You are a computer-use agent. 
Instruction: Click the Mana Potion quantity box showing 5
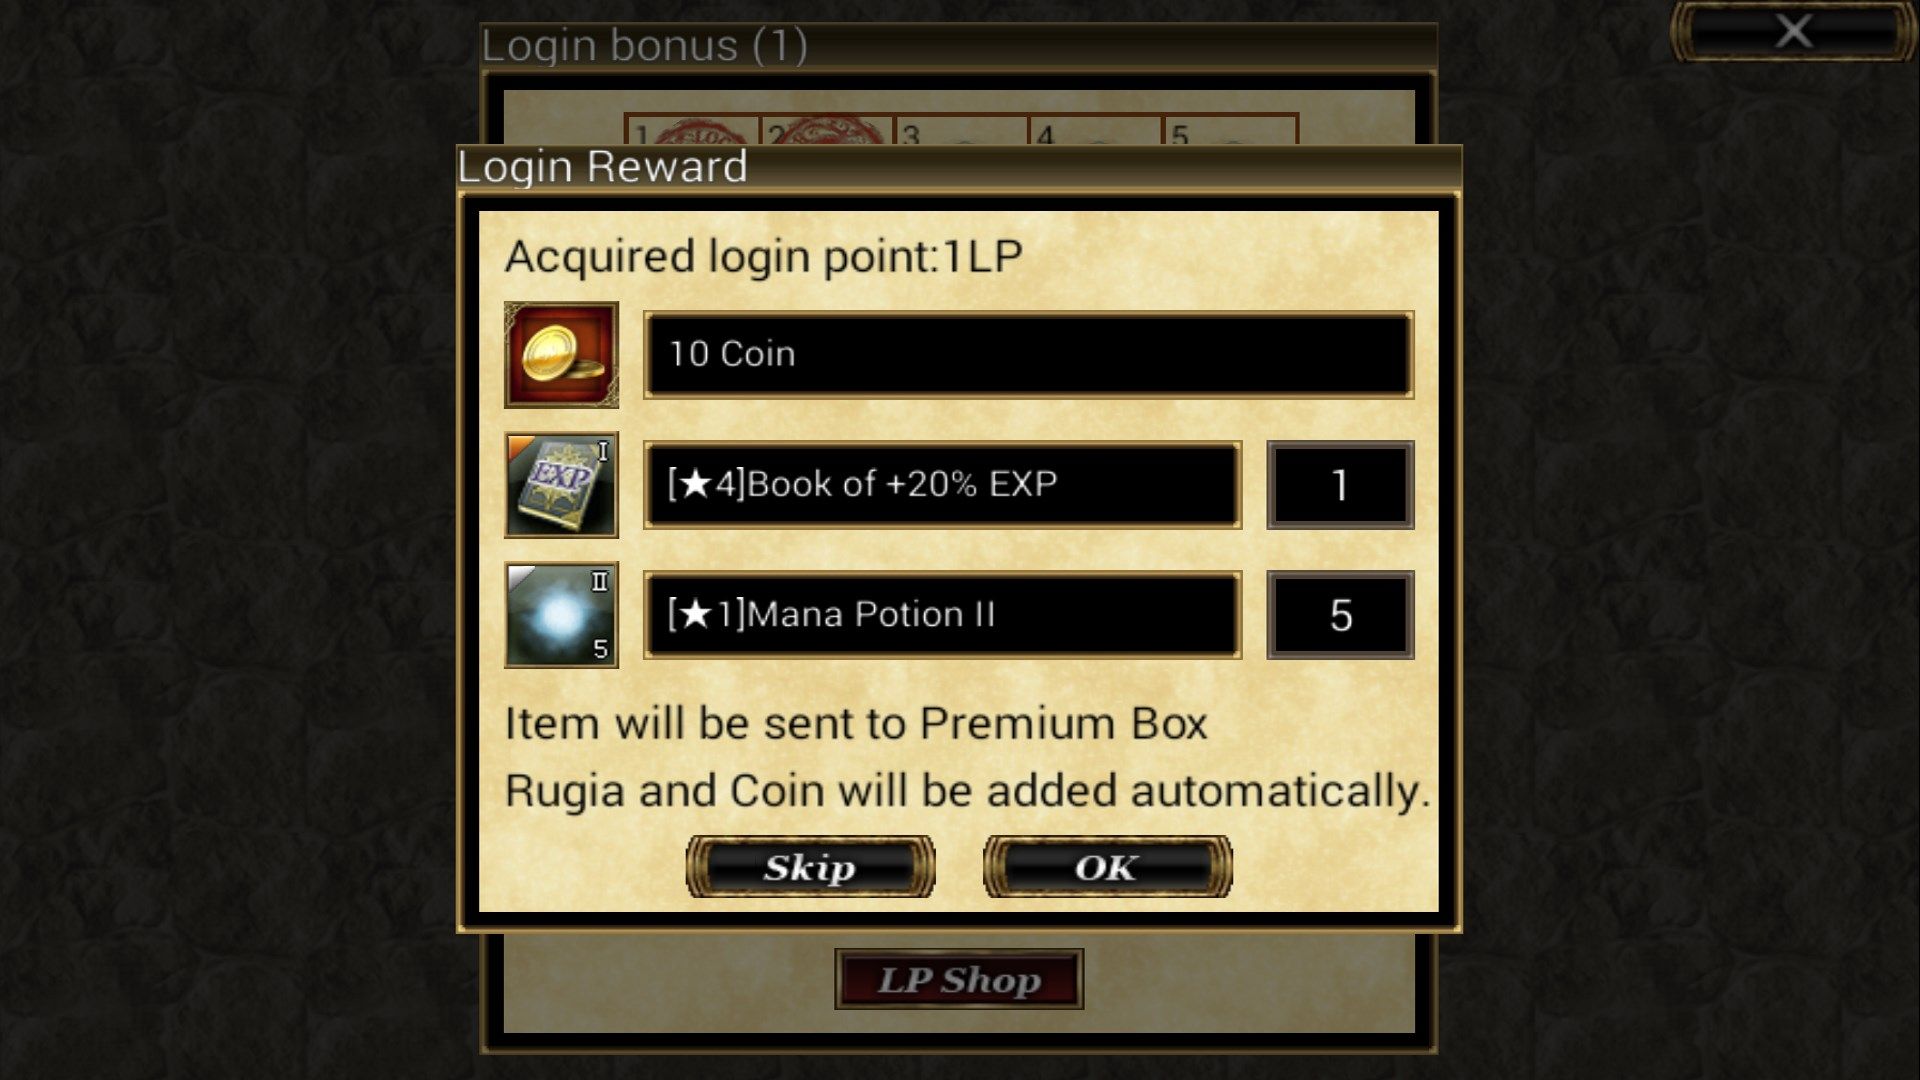point(1340,615)
